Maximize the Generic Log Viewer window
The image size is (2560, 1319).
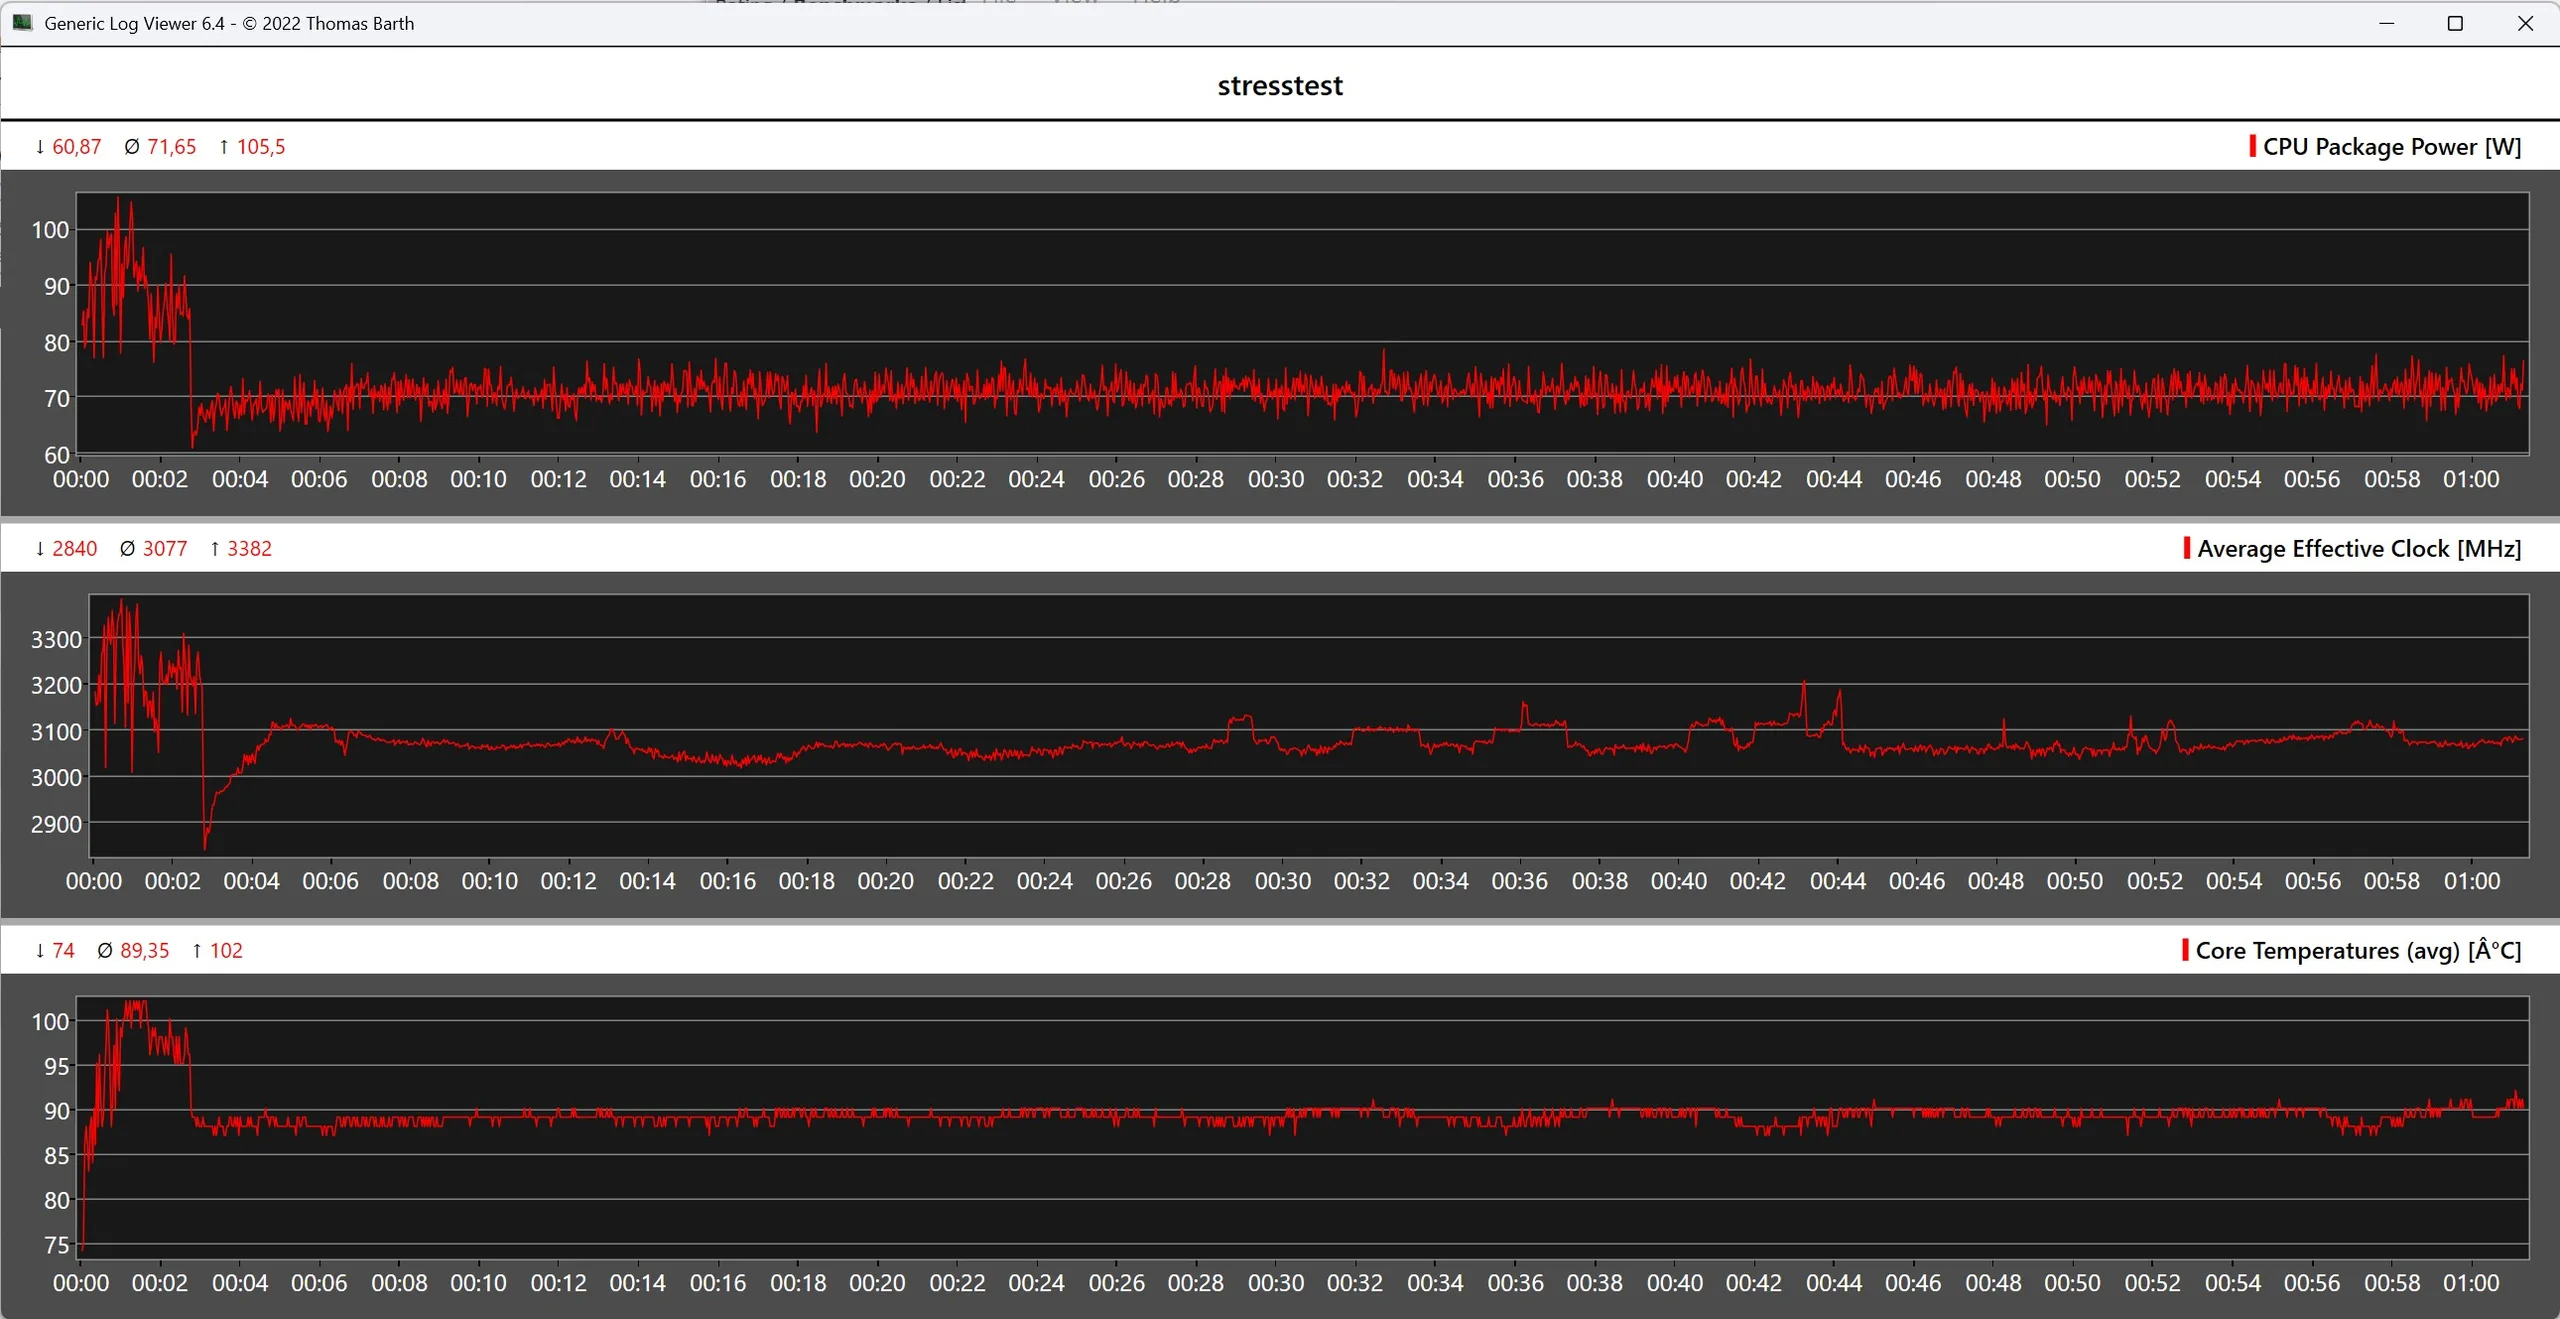(x=2455, y=23)
